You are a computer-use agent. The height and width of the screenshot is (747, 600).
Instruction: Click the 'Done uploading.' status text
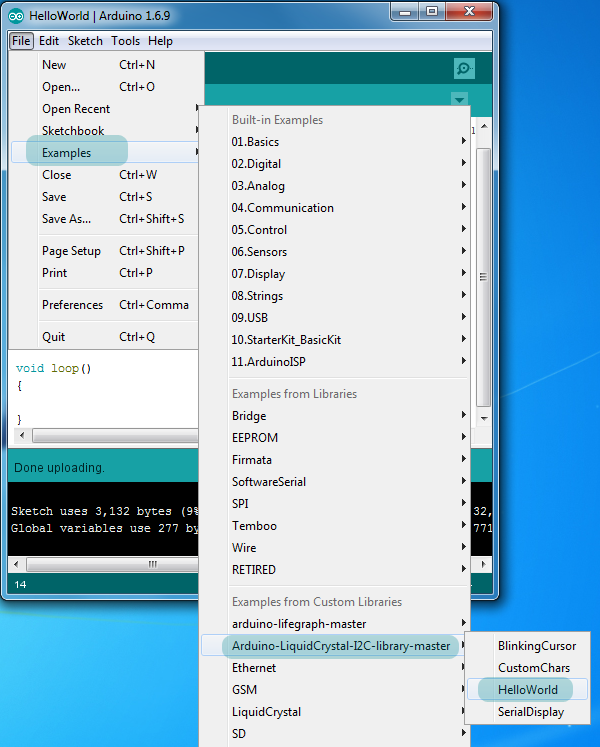coord(60,468)
